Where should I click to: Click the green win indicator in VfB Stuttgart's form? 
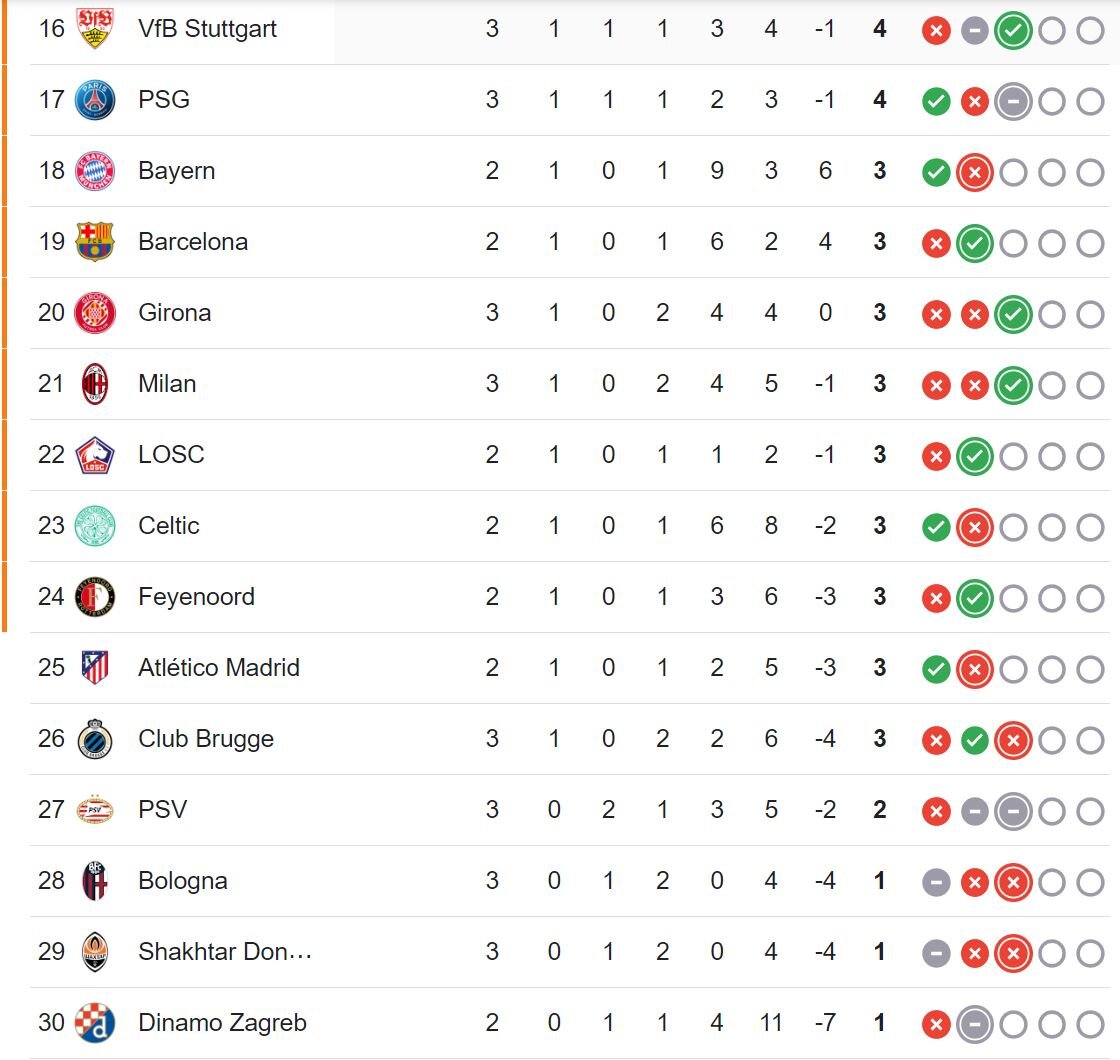pyautogui.click(x=1012, y=31)
